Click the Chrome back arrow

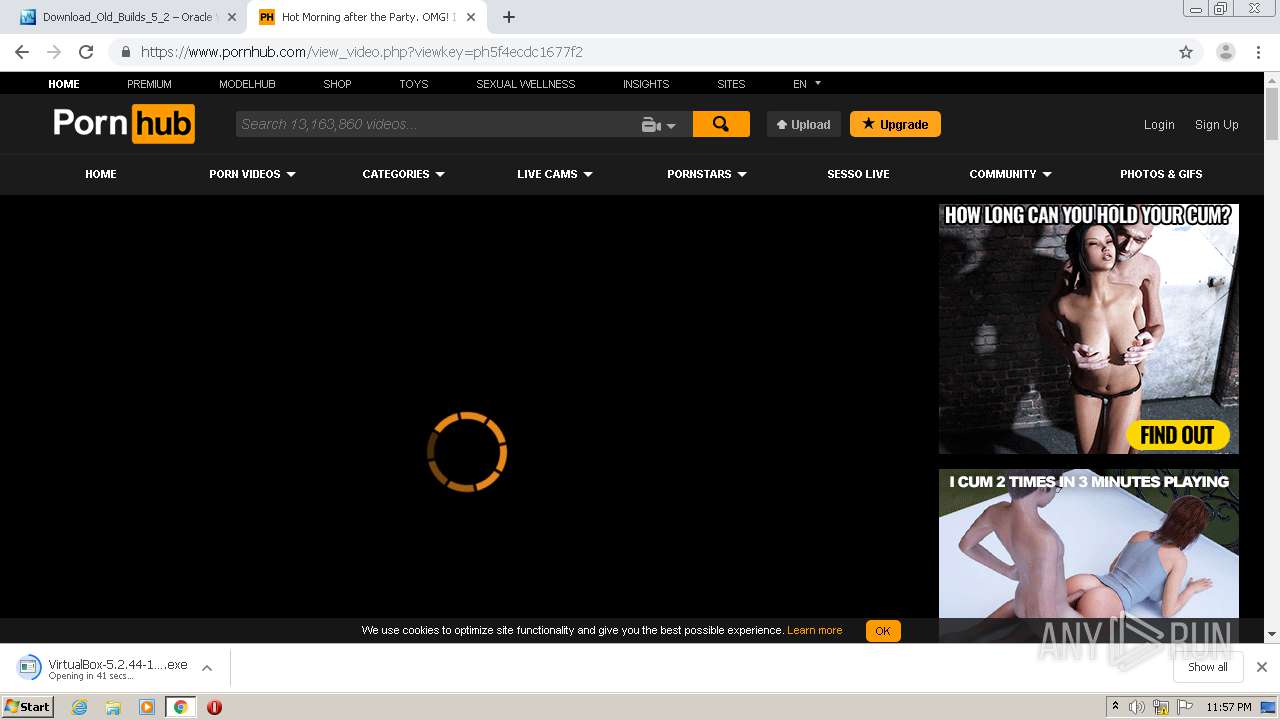[22, 52]
